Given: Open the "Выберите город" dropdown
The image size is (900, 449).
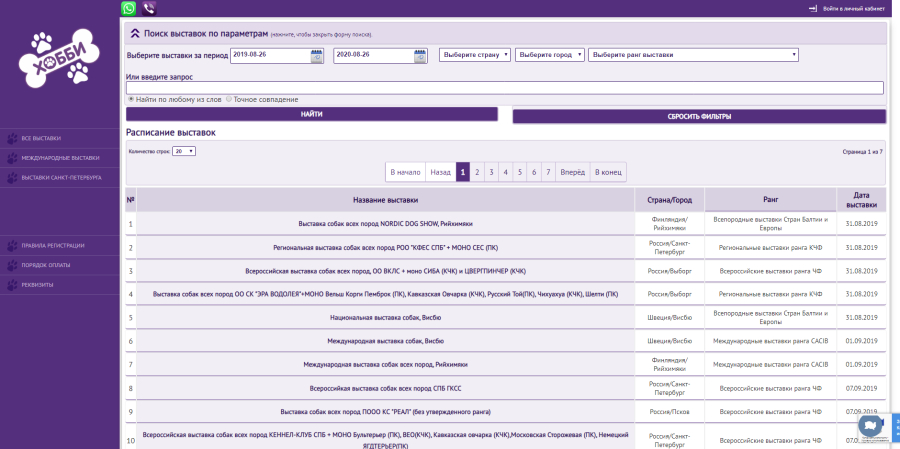Looking at the screenshot, I should pyautogui.click(x=549, y=55).
